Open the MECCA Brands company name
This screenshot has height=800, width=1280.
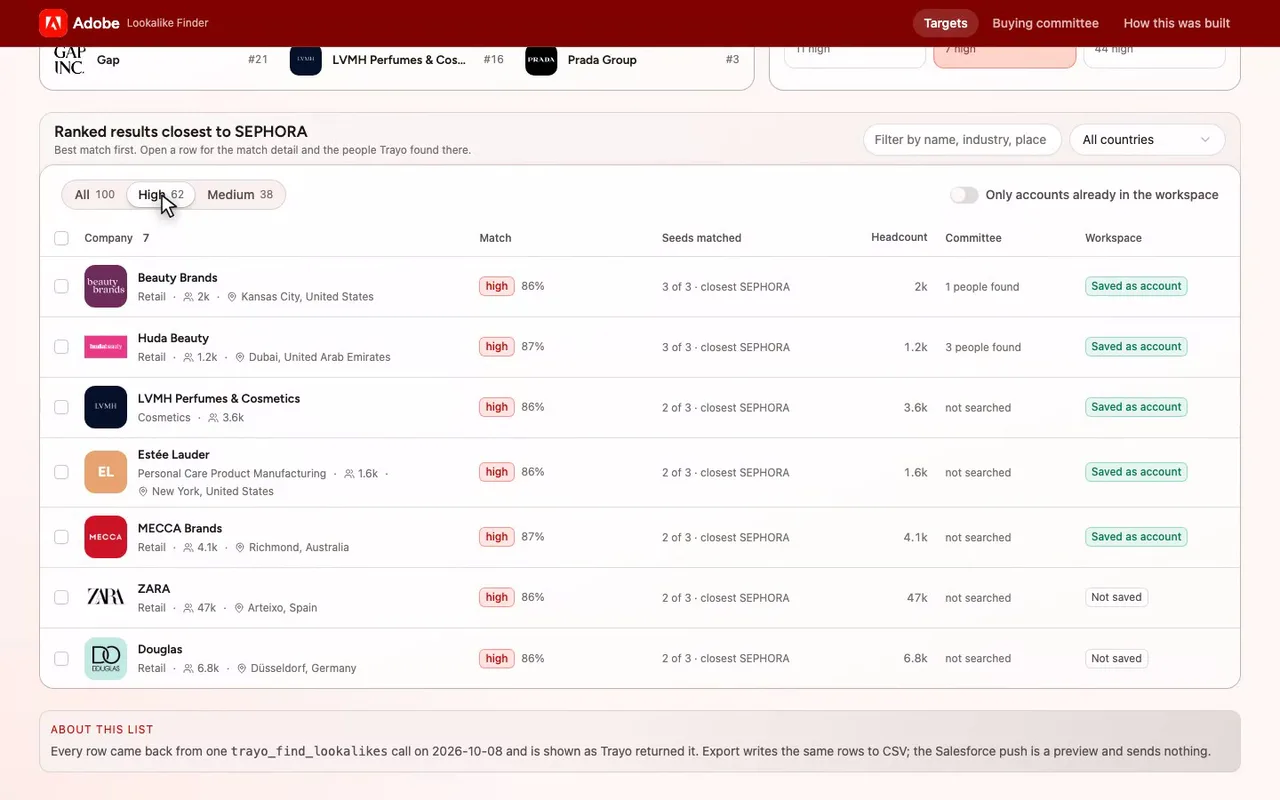coord(180,528)
